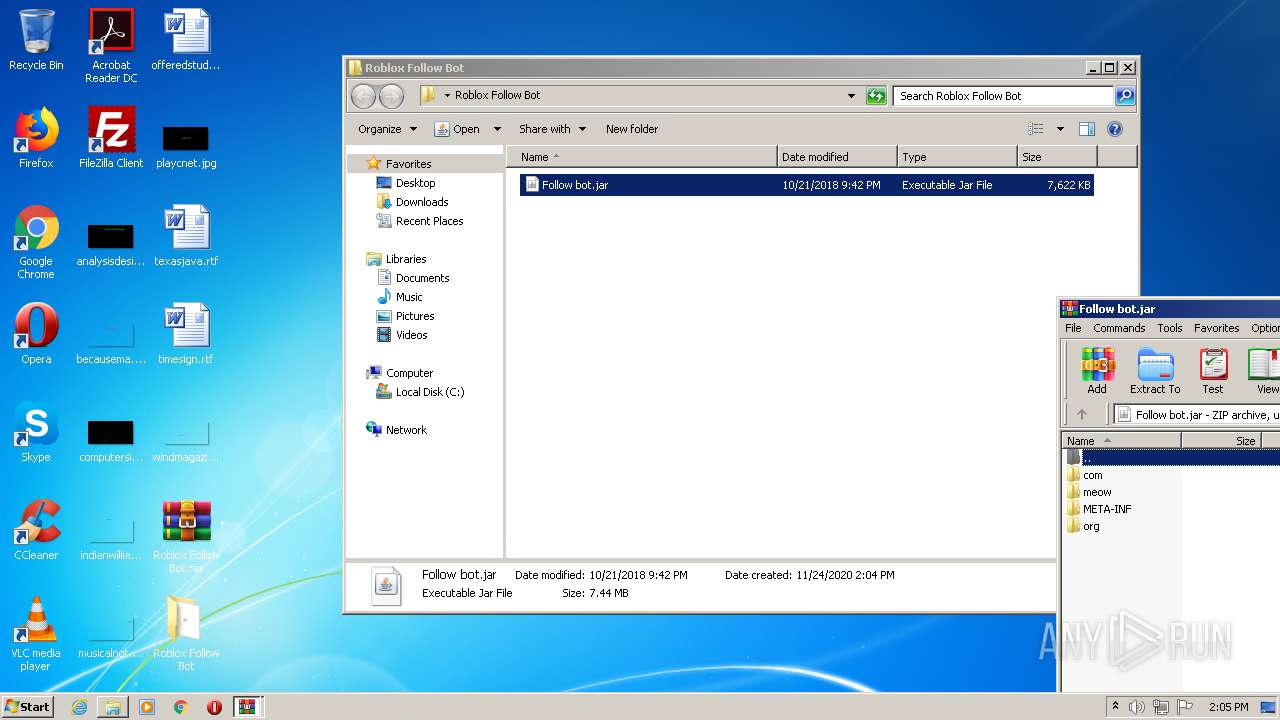Screen dimensions: 1280x720
Task: Select Roblox Follow Bot.rar archive on desktop
Action: point(186,536)
